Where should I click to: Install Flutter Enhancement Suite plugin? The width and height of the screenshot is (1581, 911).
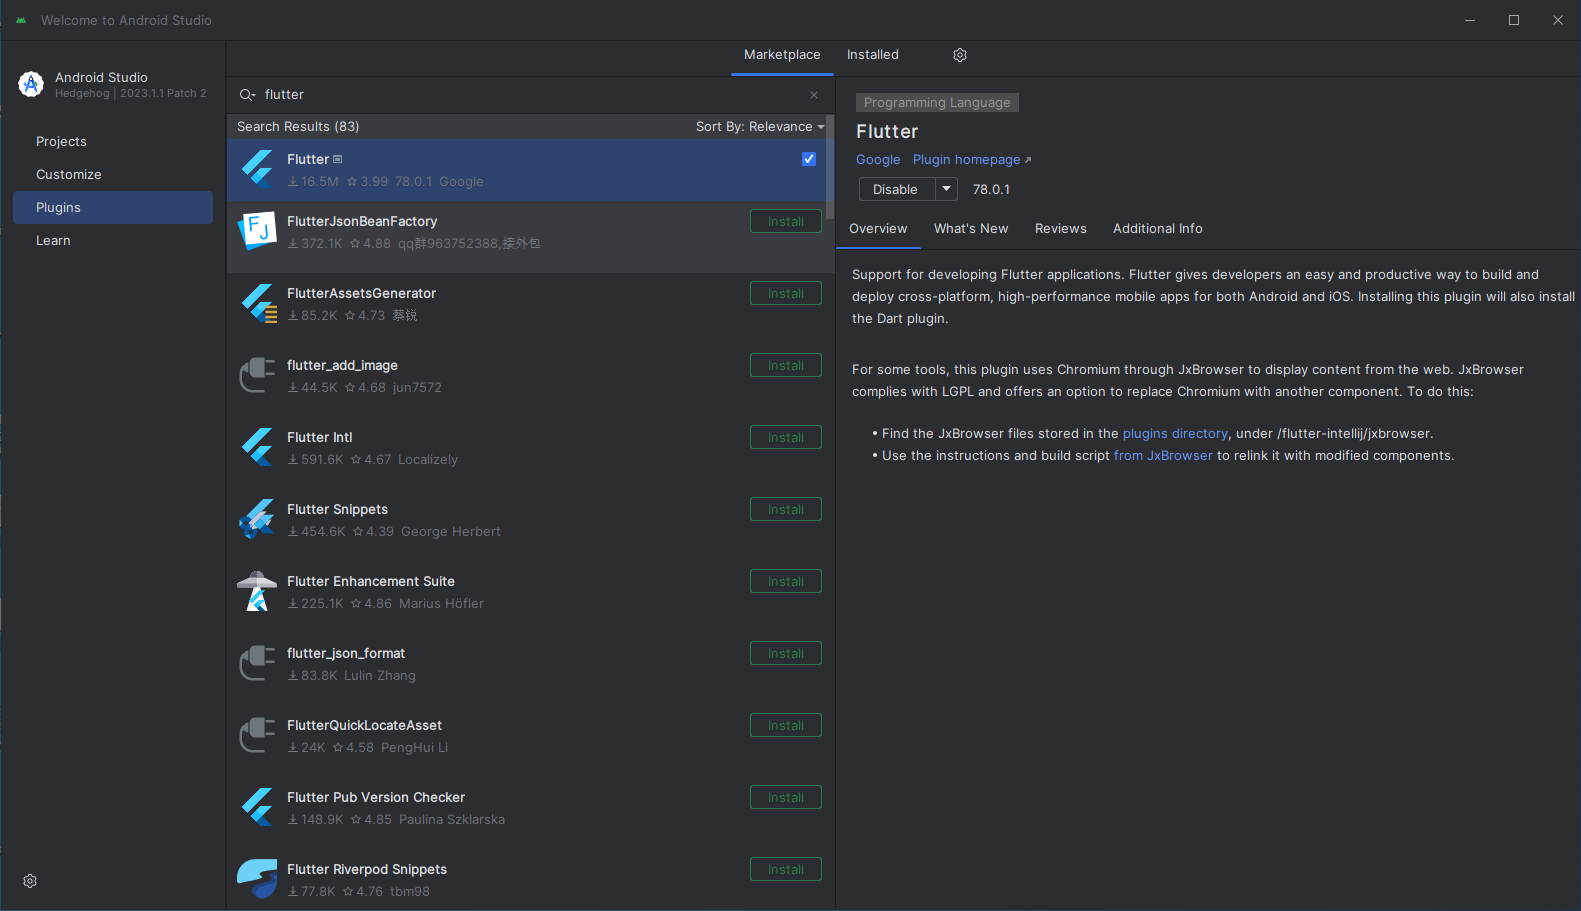point(786,581)
